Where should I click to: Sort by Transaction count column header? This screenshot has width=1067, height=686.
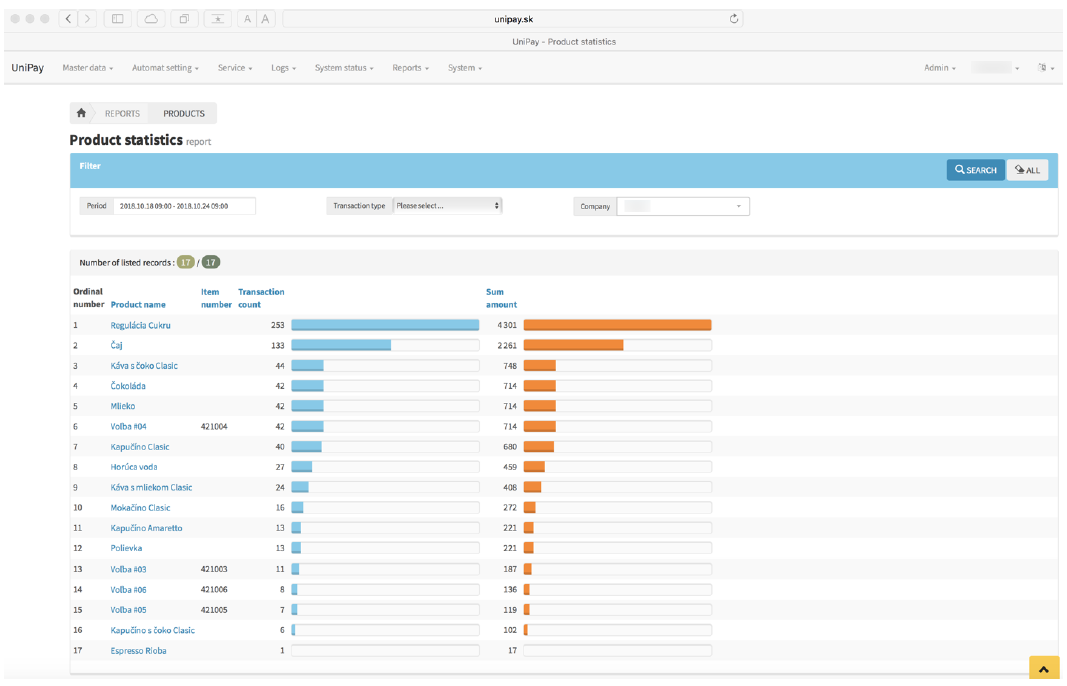(x=260, y=298)
